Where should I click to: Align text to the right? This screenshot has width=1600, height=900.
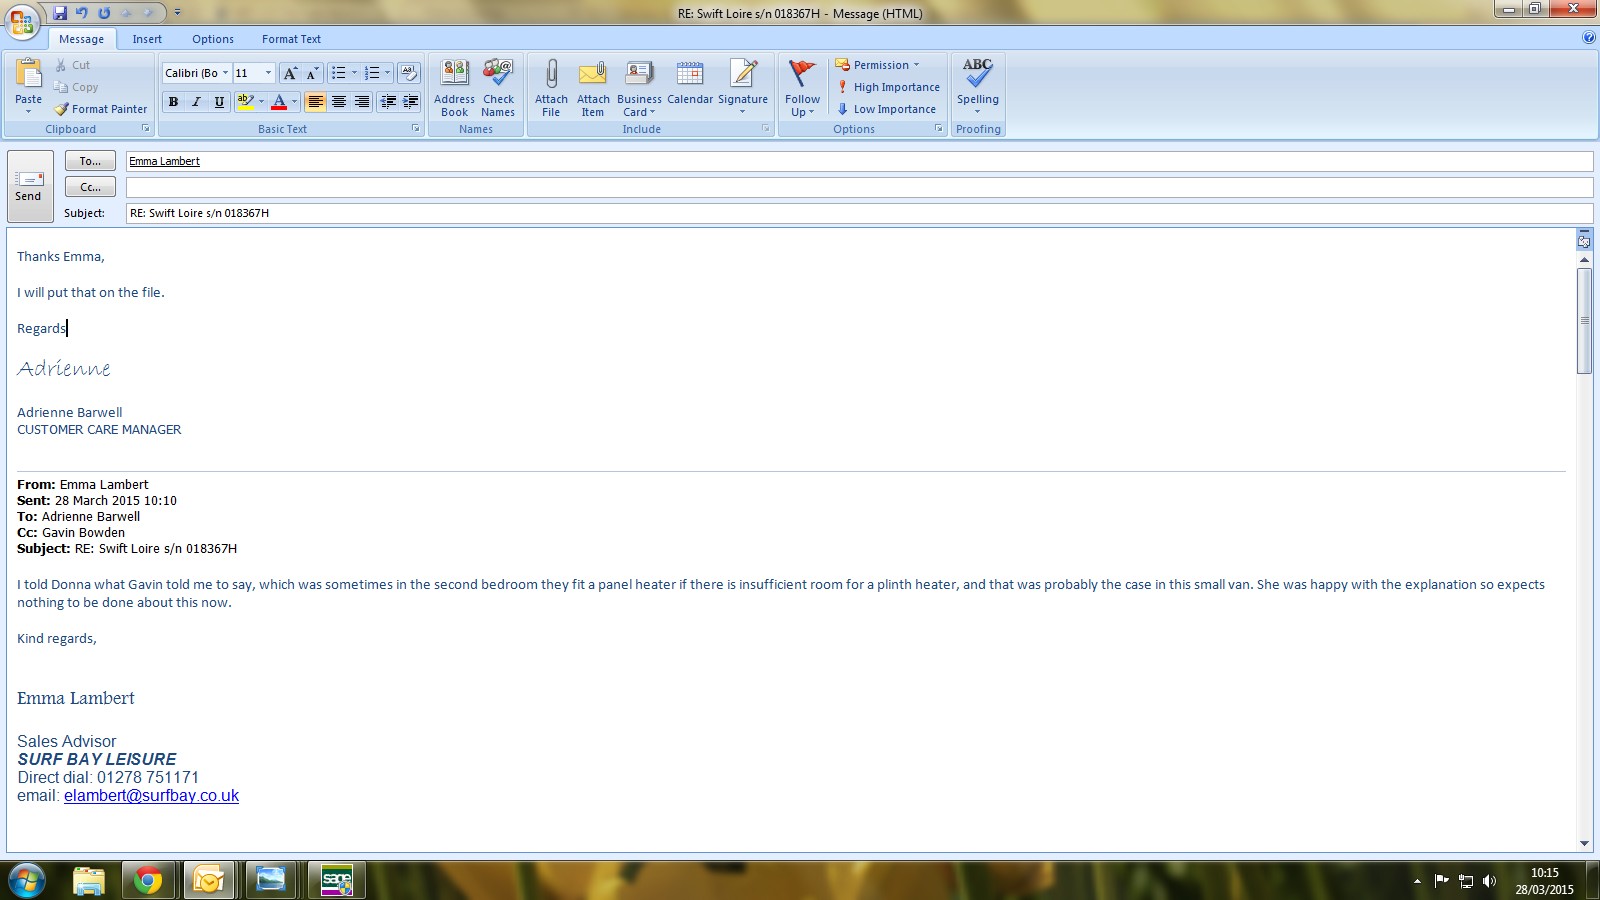coord(361,102)
